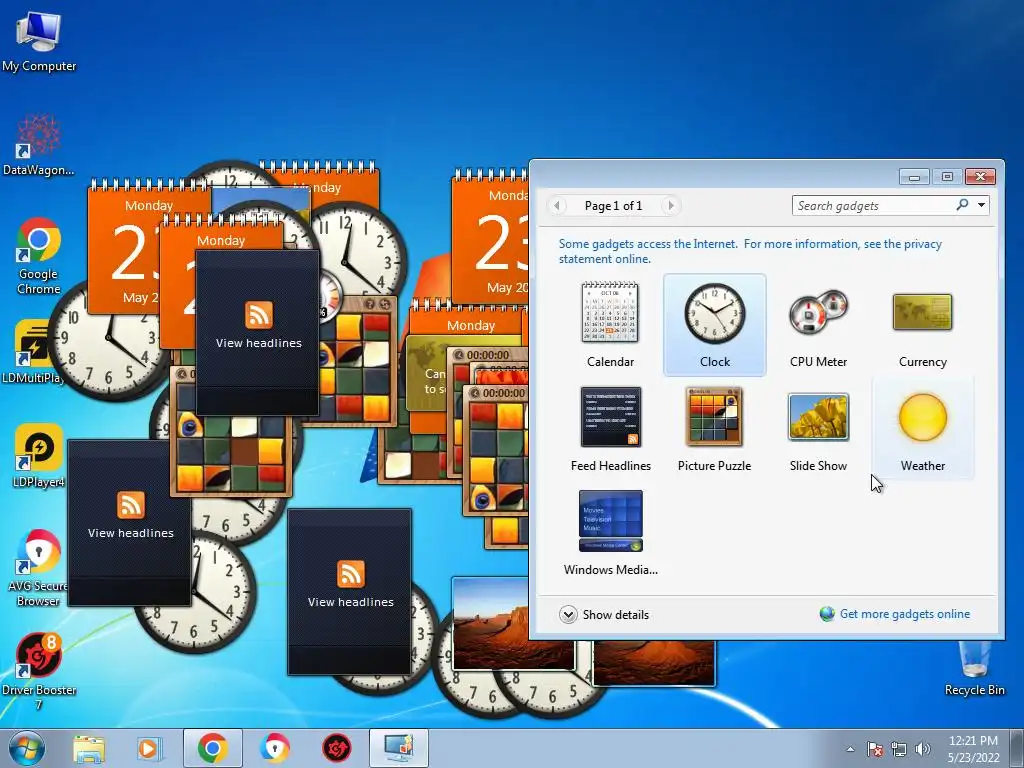Click View headlines on the top feed gadget

(259, 343)
